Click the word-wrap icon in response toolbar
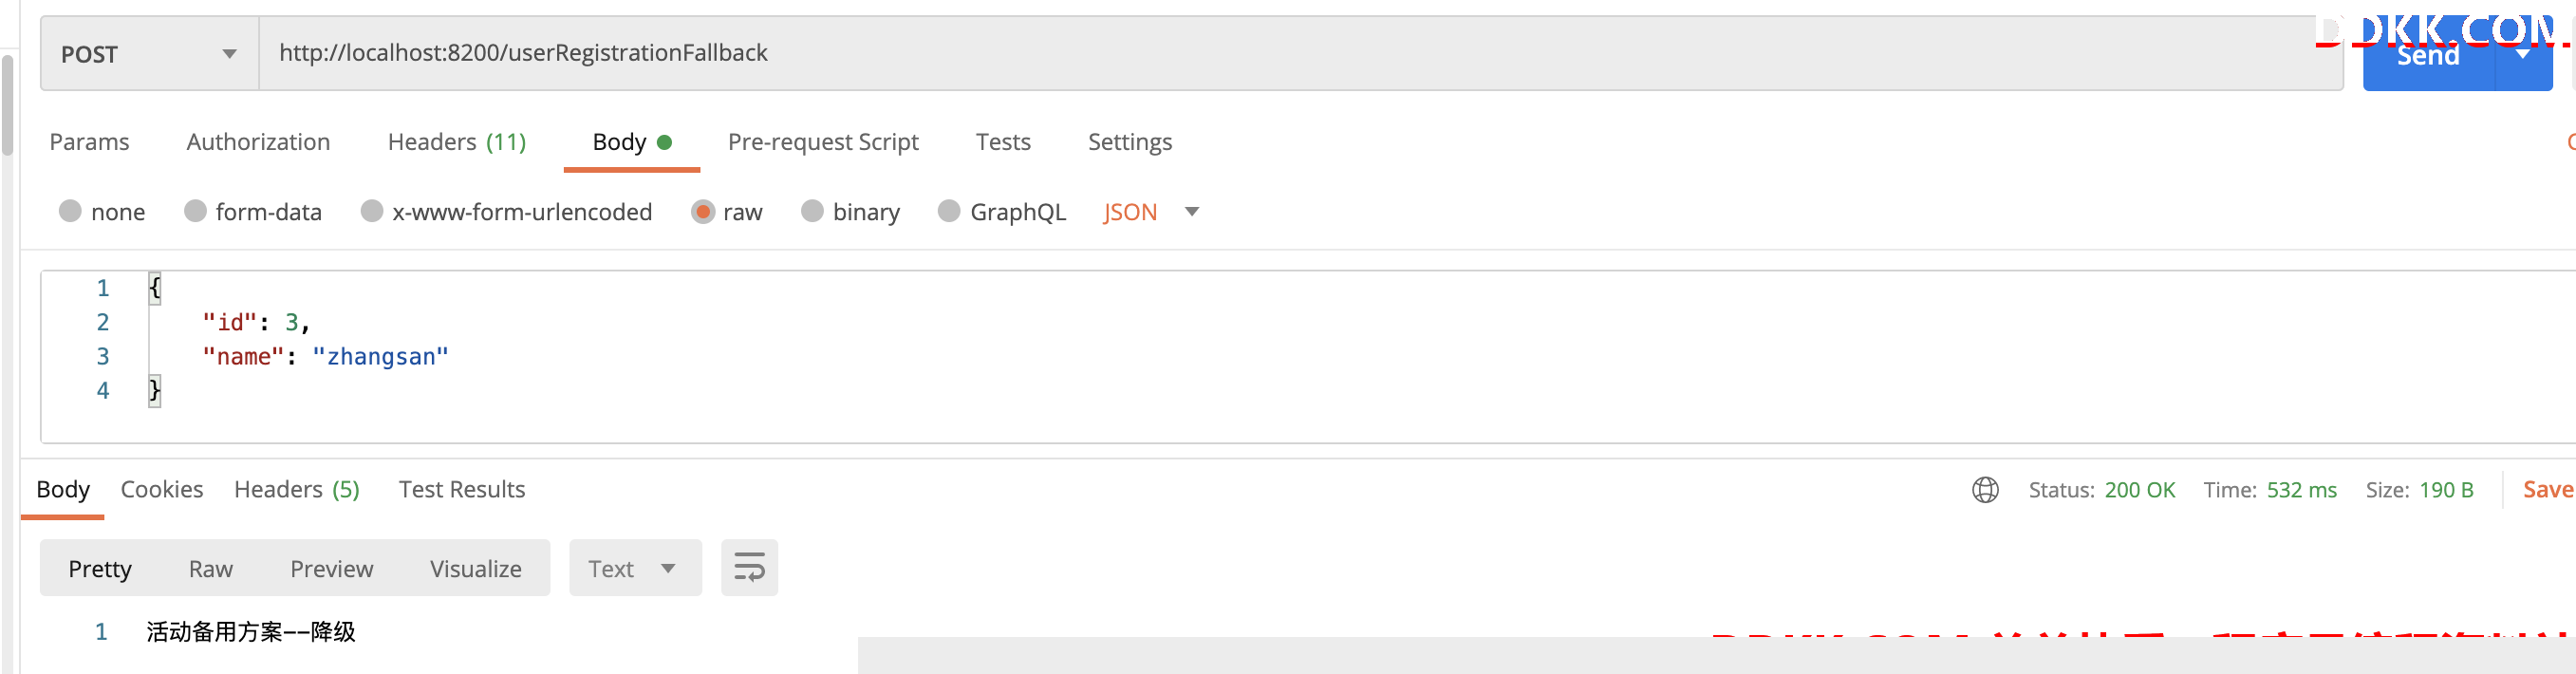This screenshot has width=2576, height=674. (x=749, y=568)
